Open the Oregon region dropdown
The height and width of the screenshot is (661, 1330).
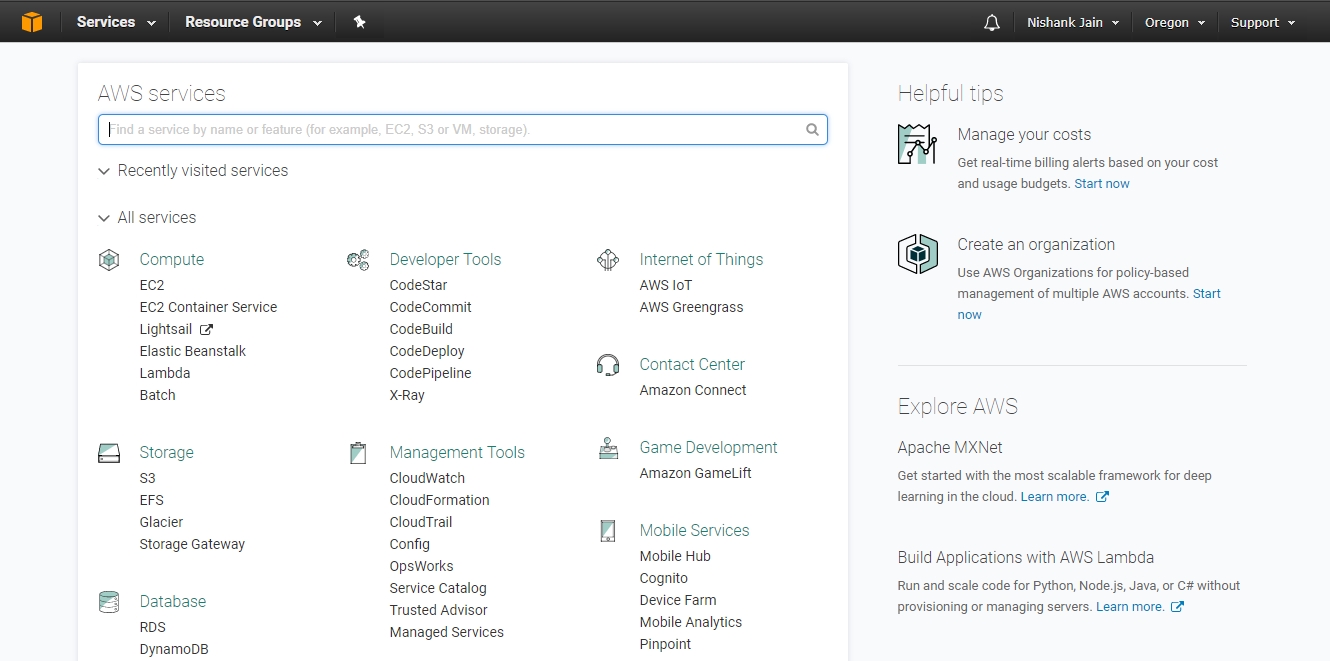[1174, 22]
